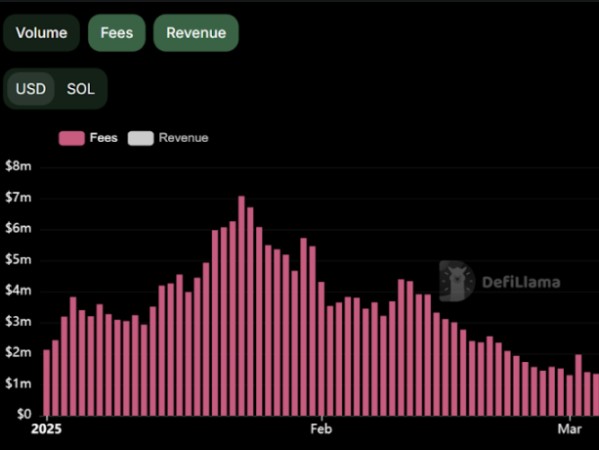Click the $5m y-axis label
The height and width of the screenshot is (450, 599).
(18, 260)
